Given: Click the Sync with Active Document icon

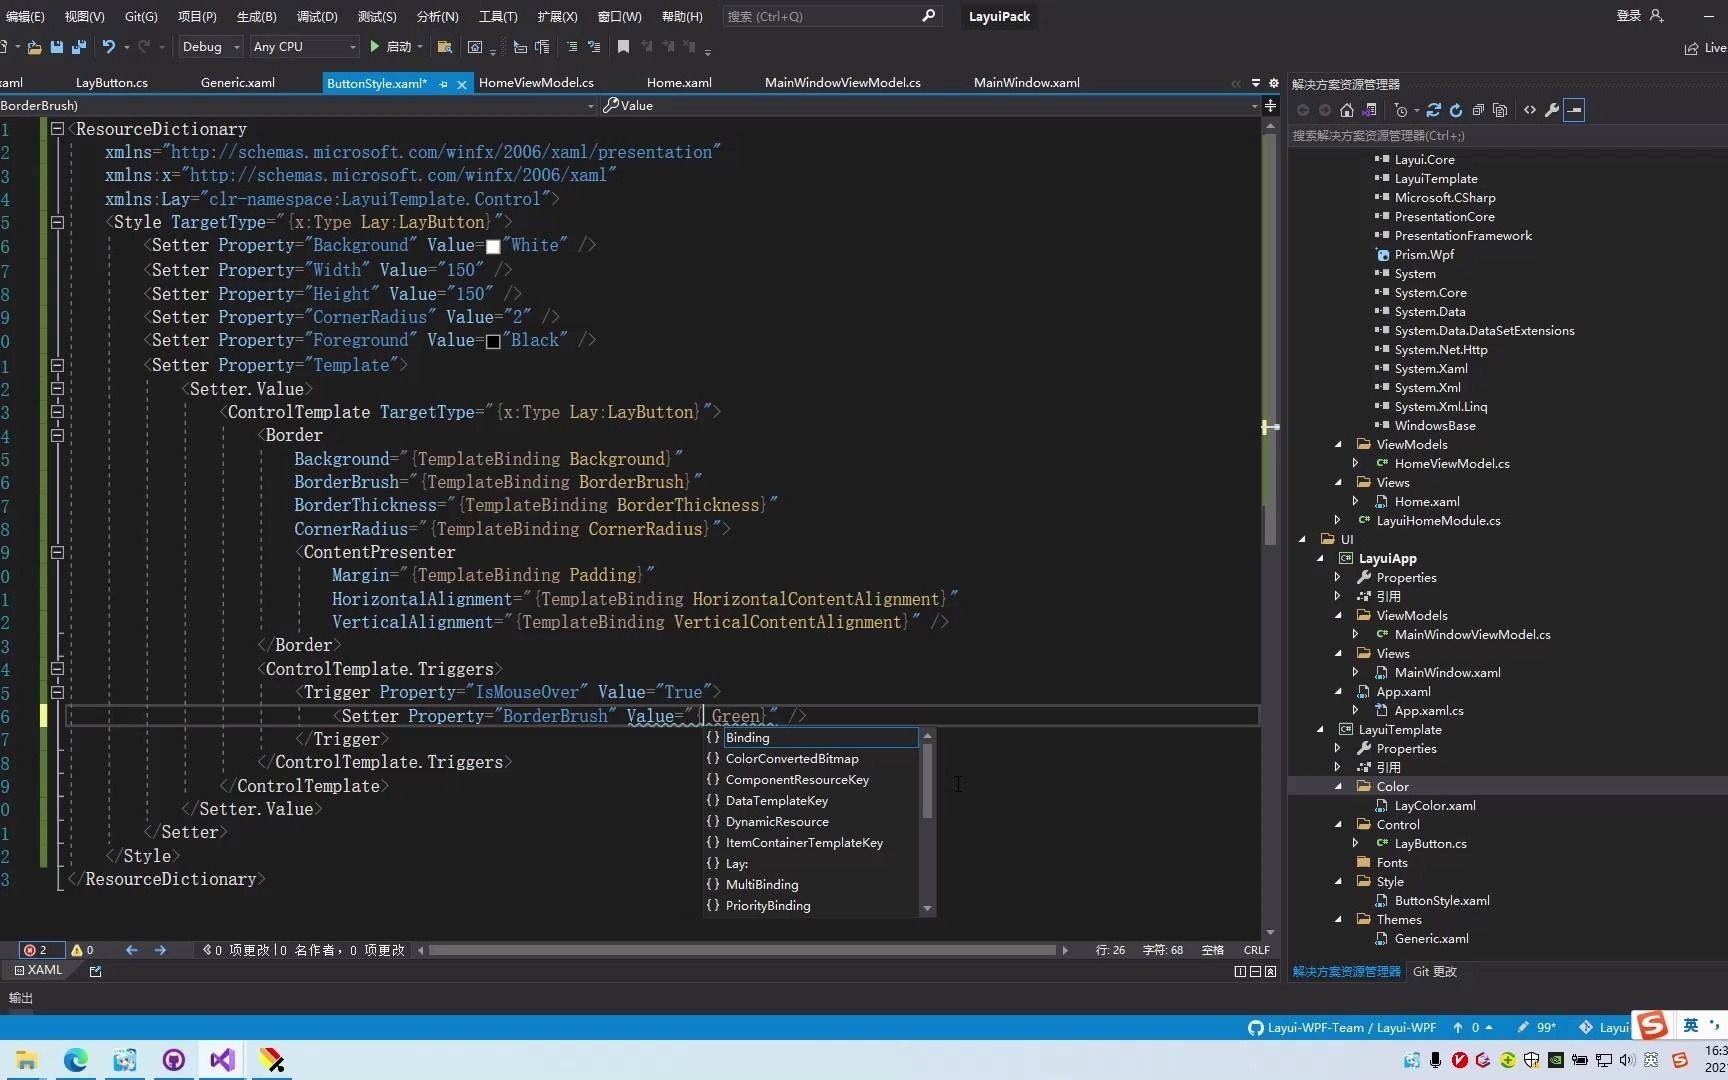Looking at the screenshot, I should click(x=1434, y=110).
